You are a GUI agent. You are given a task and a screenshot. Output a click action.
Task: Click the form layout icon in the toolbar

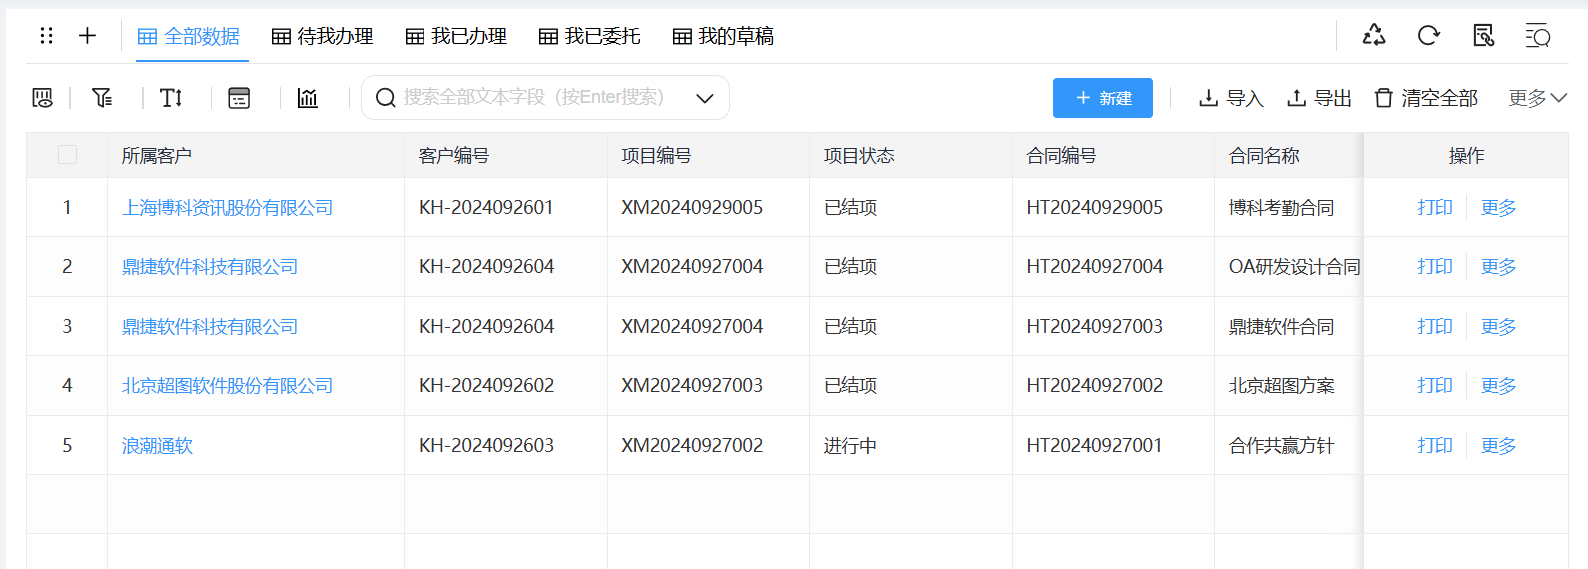[239, 98]
